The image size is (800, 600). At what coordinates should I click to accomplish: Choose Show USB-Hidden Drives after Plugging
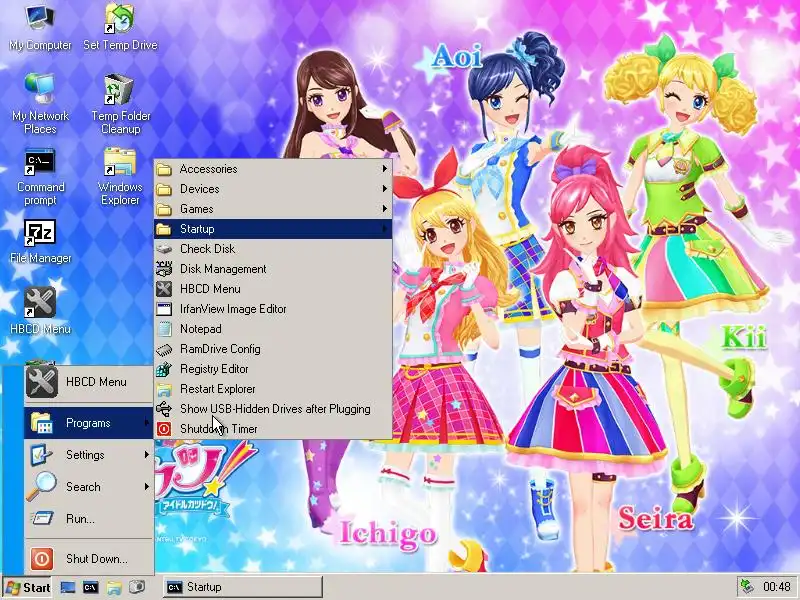click(x=273, y=409)
